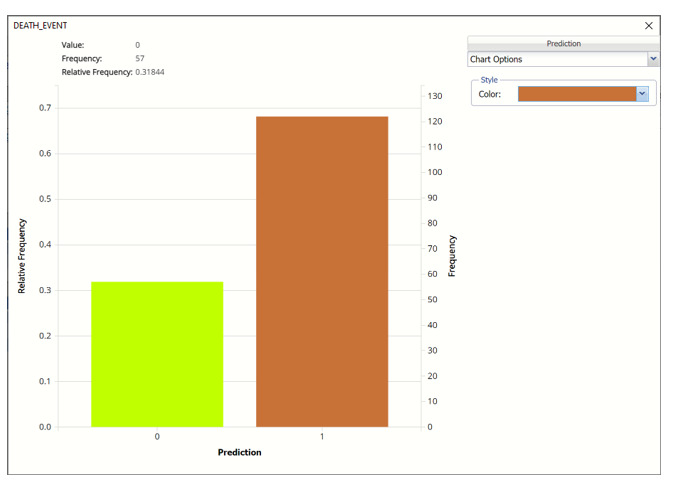Click the 130 tick on right axis
Image resolution: width=682 pixels, height=490 pixels.
(x=434, y=96)
